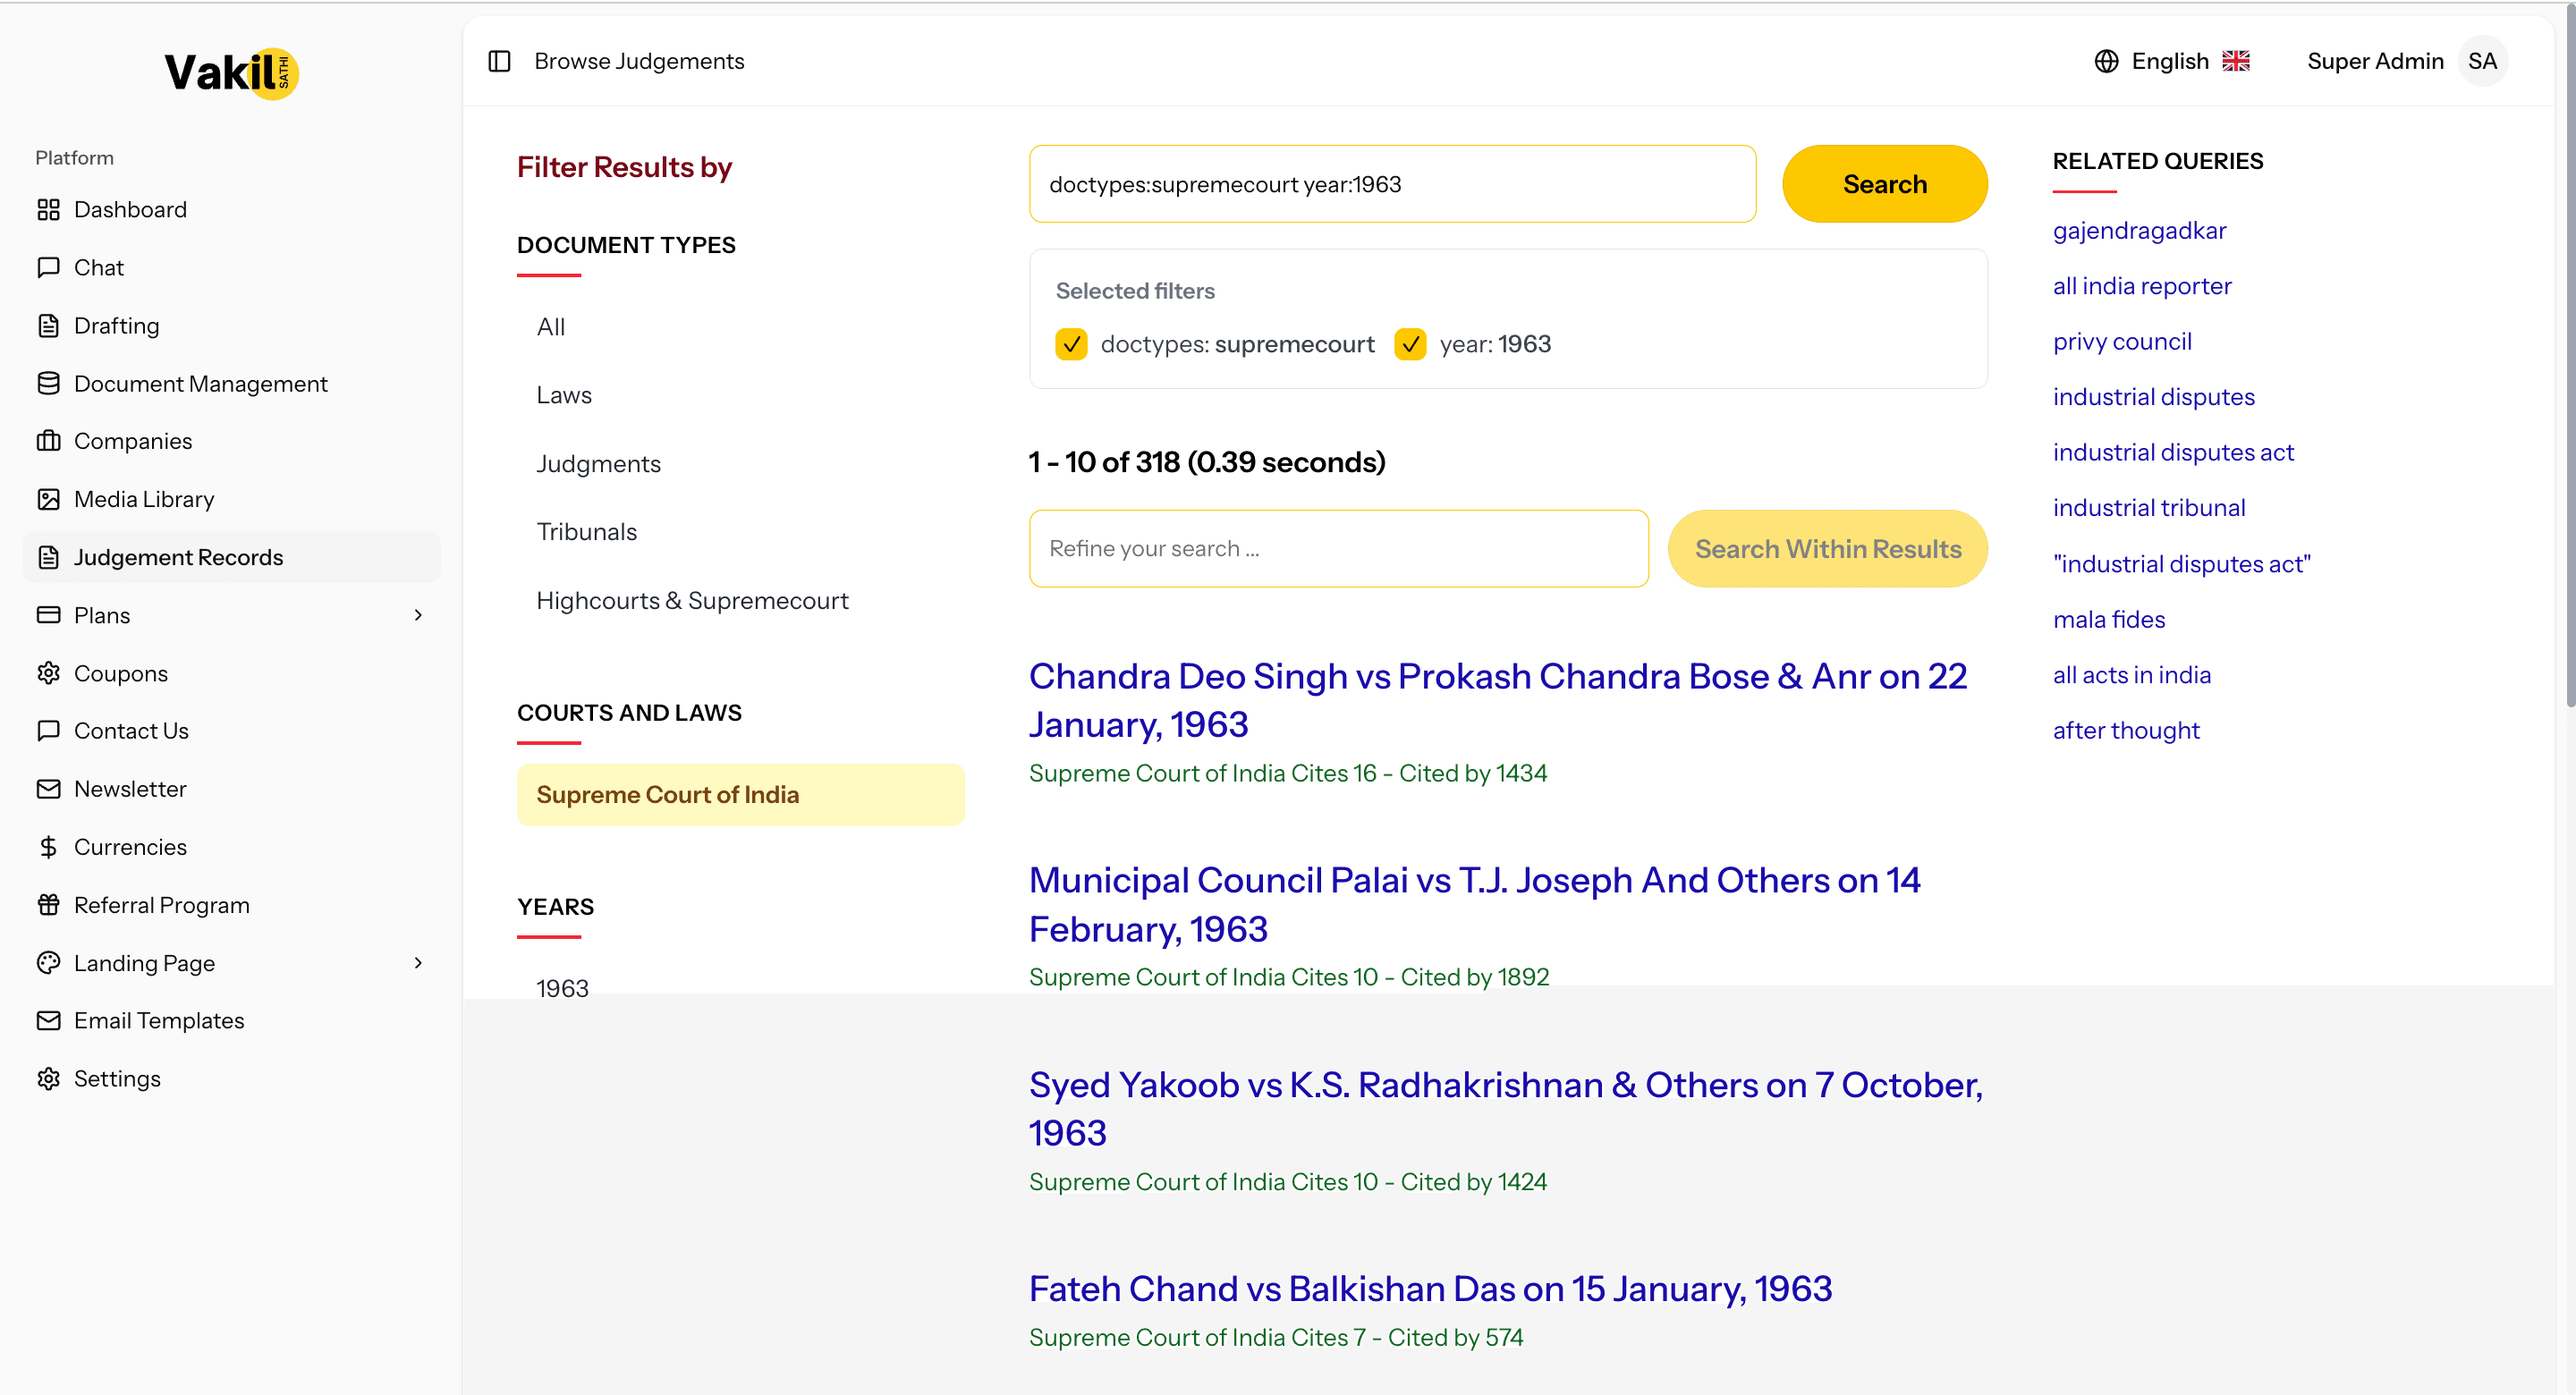
Task: Select the Tribunals document type
Action: 587,531
